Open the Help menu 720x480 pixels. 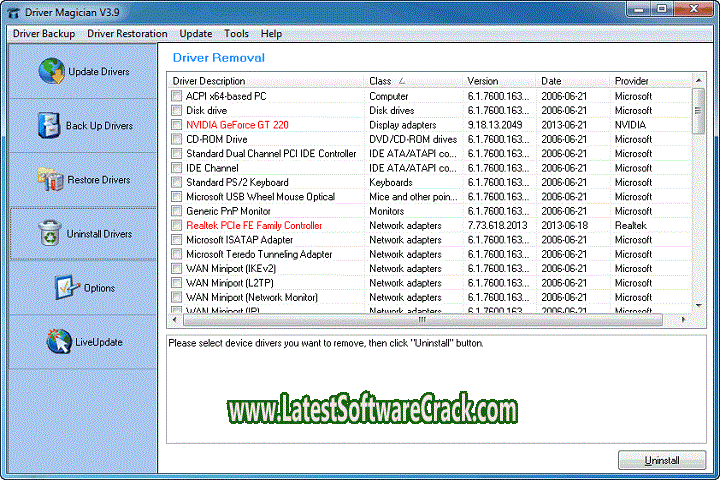coord(271,33)
